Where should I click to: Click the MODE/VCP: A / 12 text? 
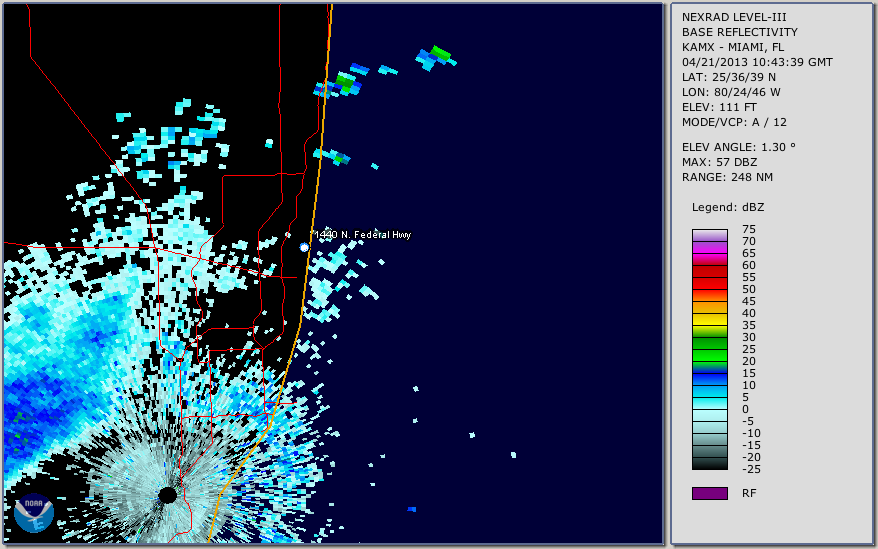(734, 122)
